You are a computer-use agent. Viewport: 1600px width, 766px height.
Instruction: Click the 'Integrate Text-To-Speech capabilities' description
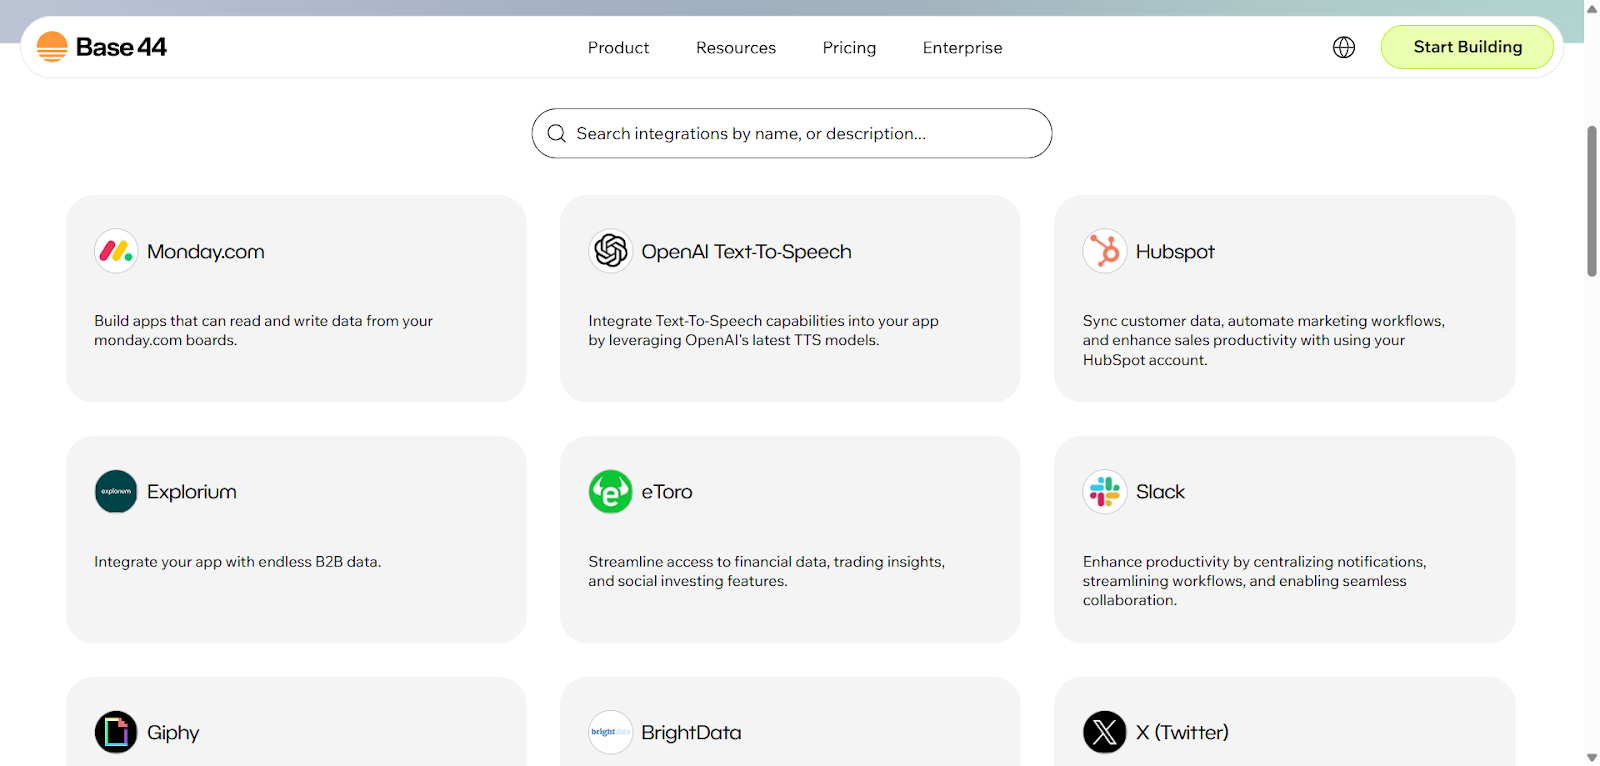pyautogui.click(x=763, y=330)
